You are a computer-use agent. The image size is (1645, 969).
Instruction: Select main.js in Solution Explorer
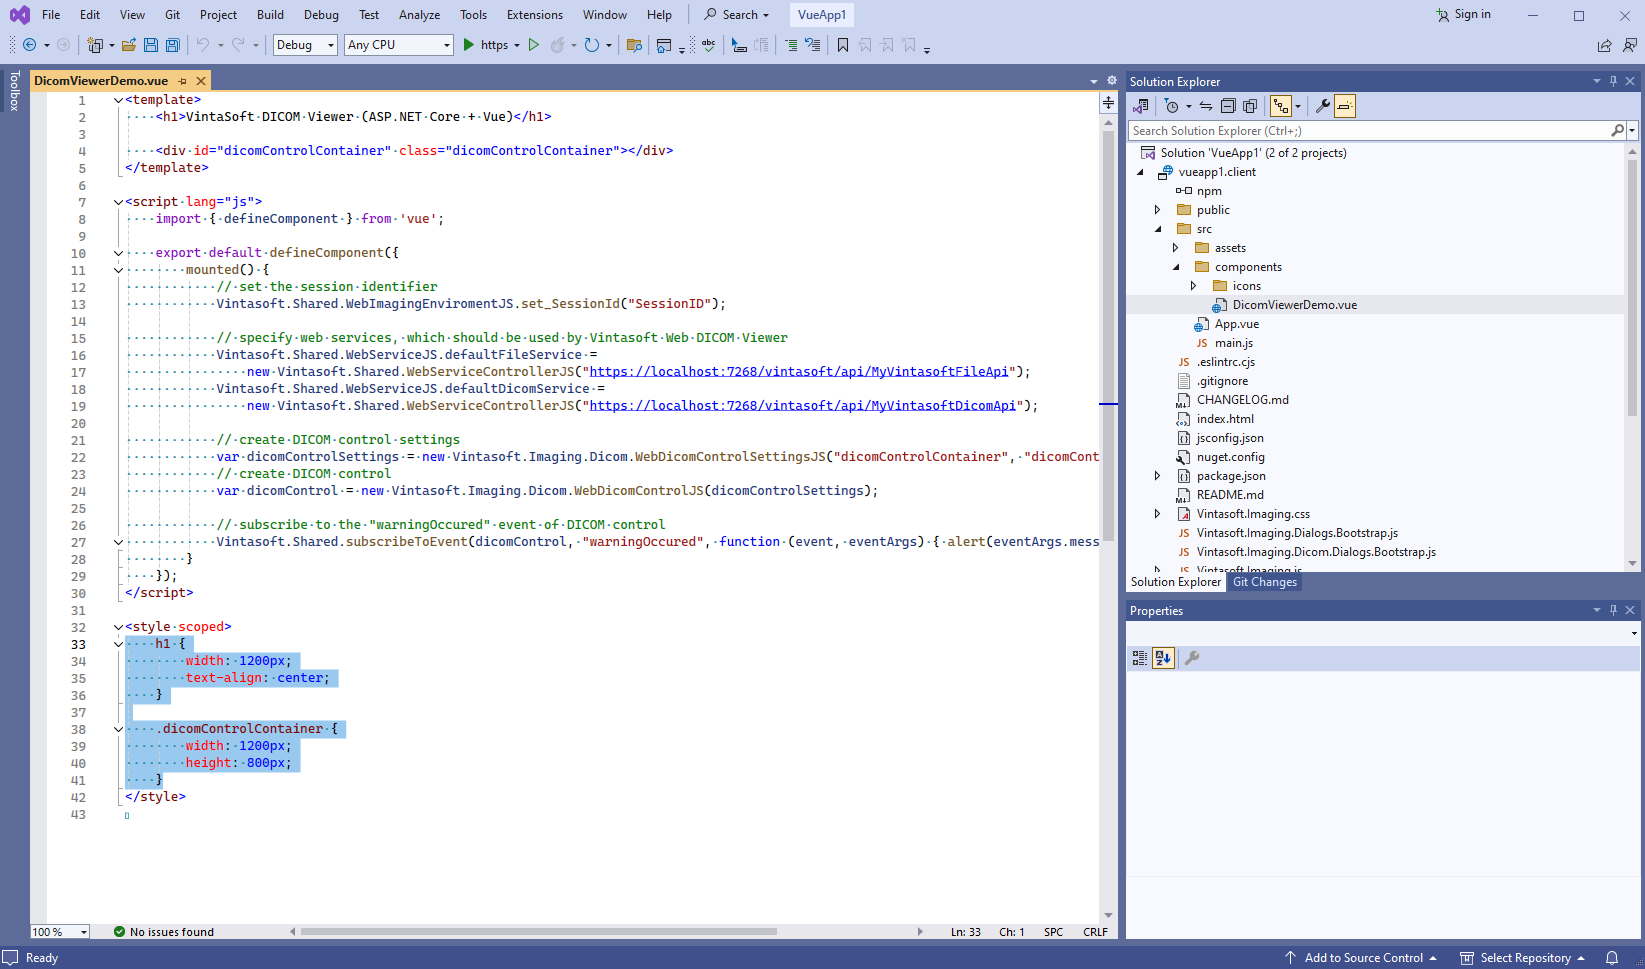point(1233,343)
